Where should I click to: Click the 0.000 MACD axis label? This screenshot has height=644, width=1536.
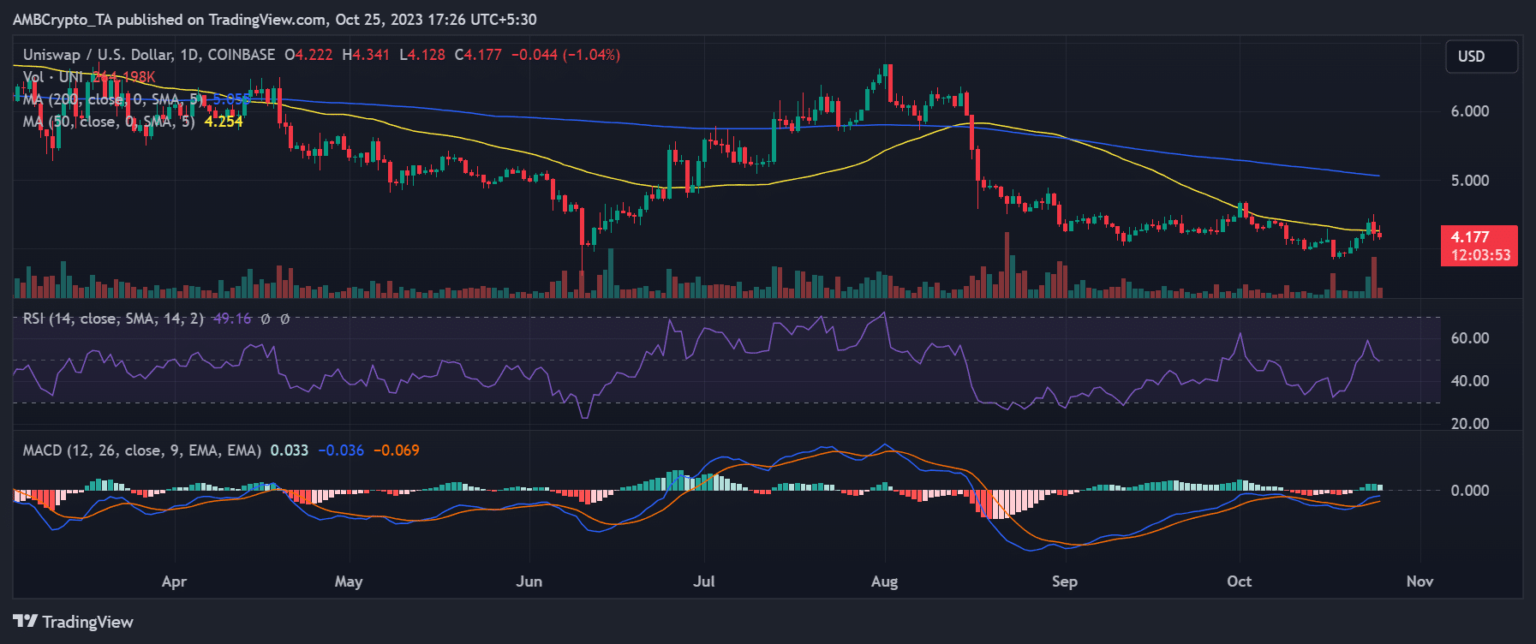coord(1467,490)
